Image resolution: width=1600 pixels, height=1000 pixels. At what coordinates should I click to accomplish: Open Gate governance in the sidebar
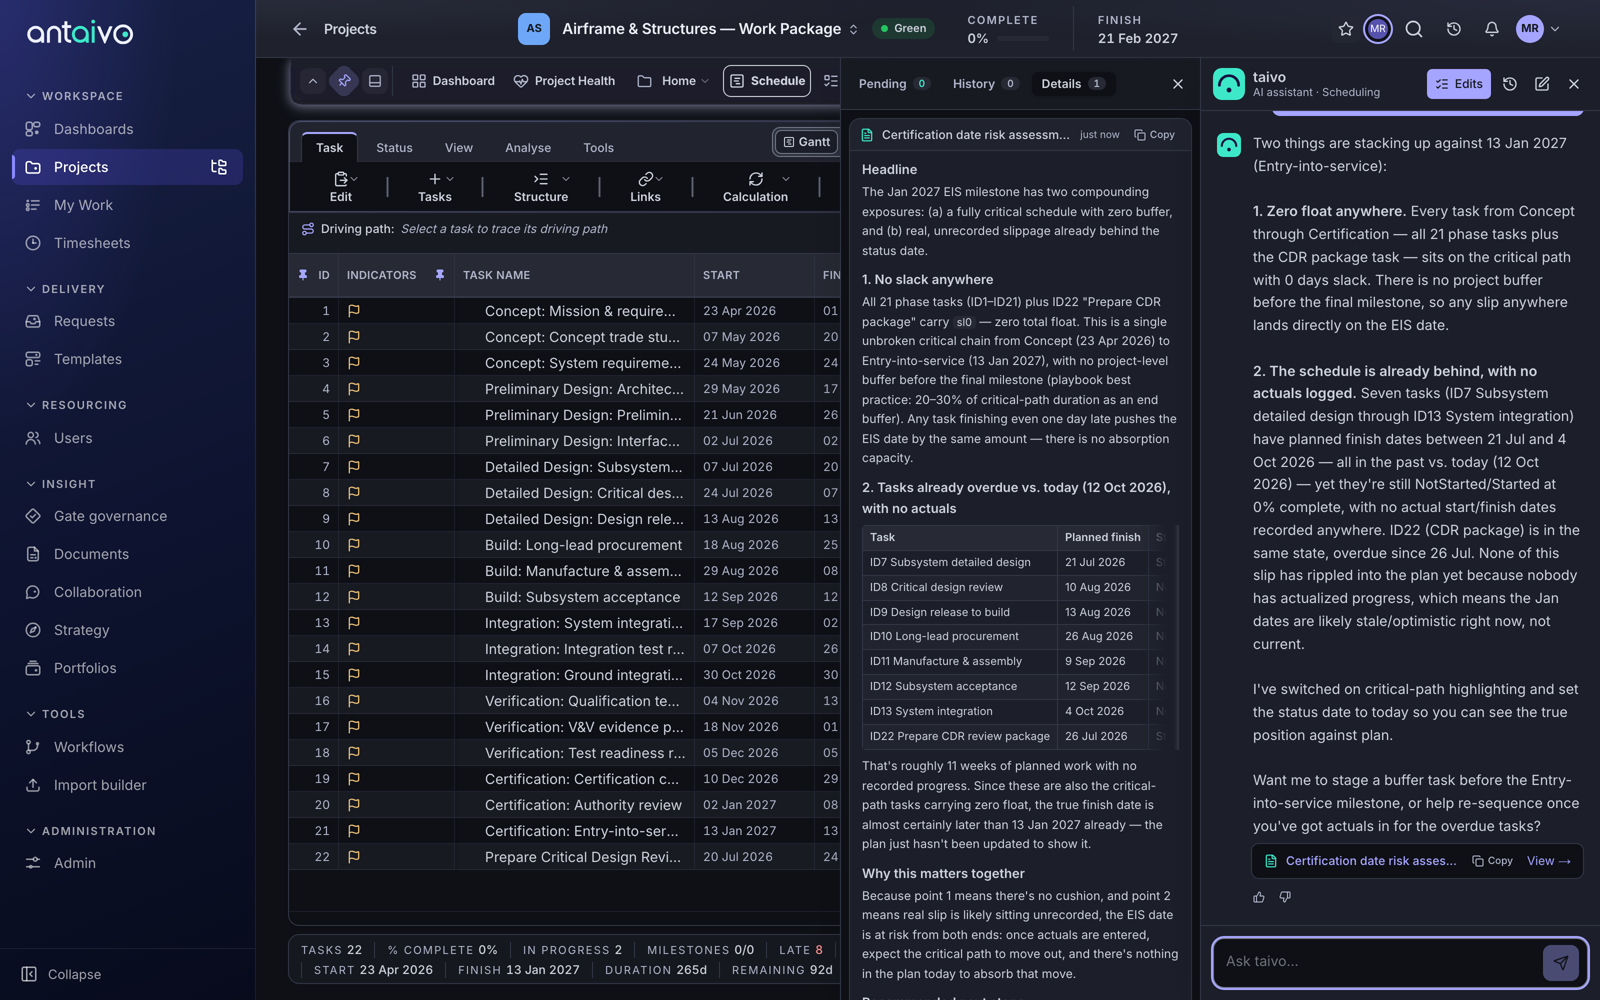[110, 516]
